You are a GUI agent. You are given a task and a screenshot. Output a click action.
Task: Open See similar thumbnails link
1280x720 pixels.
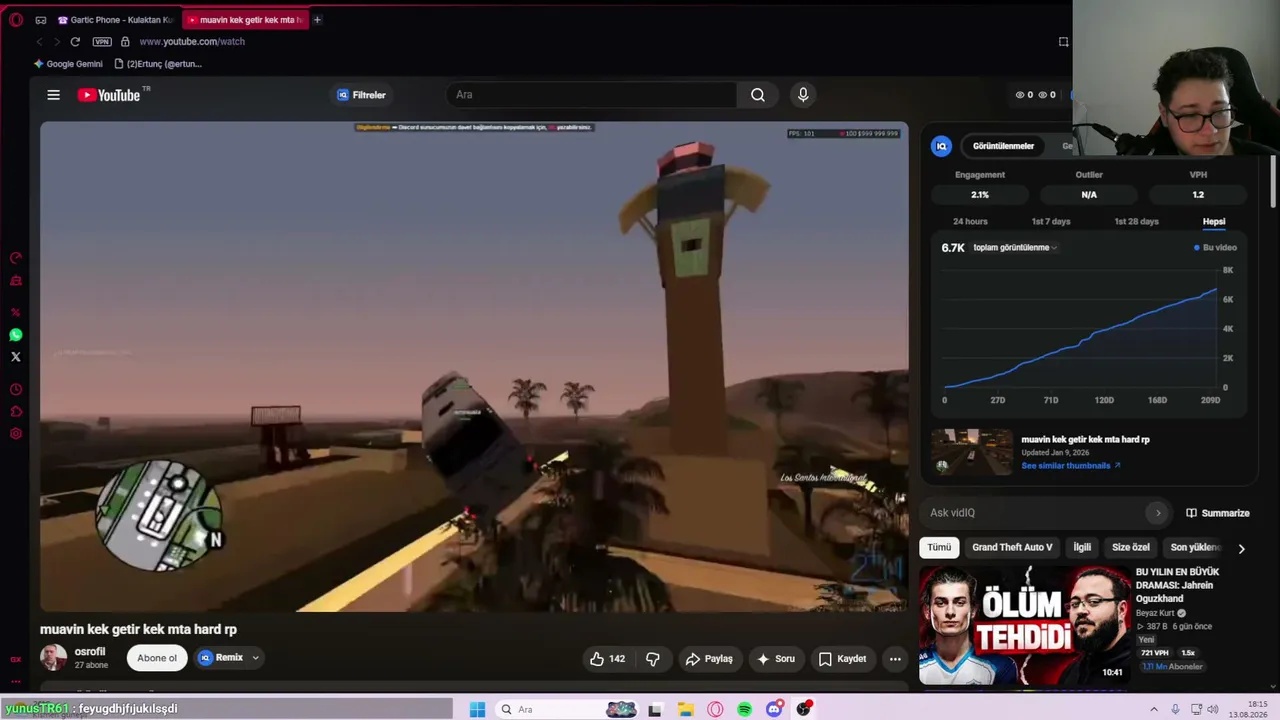tap(1071, 465)
